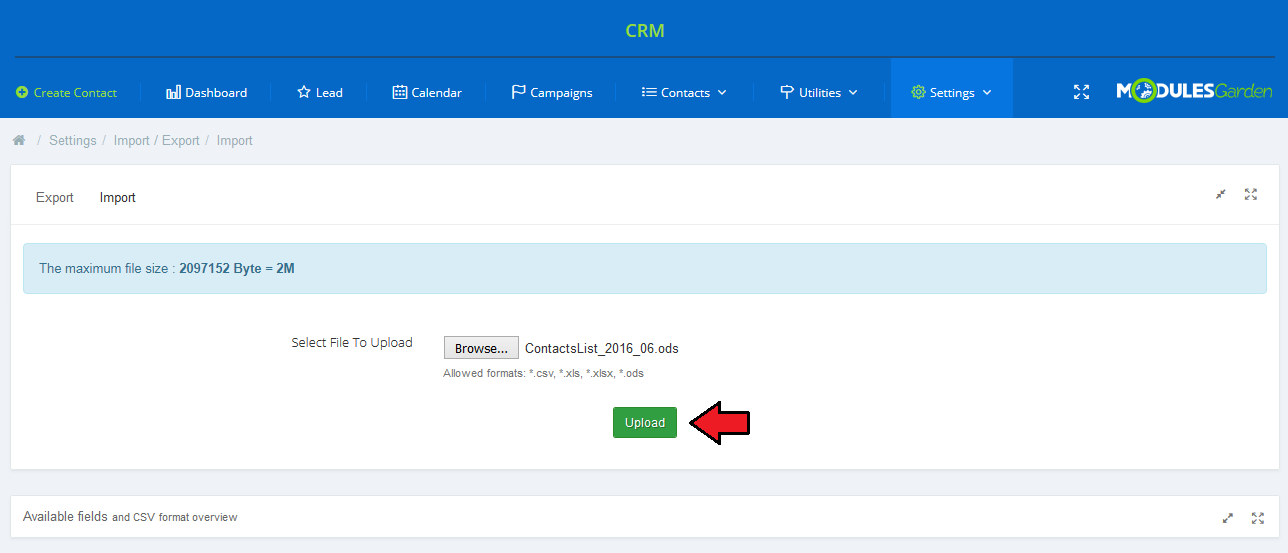Click the Import breadcrumb item
The width and height of the screenshot is (1288, 553).
point(235,141)
